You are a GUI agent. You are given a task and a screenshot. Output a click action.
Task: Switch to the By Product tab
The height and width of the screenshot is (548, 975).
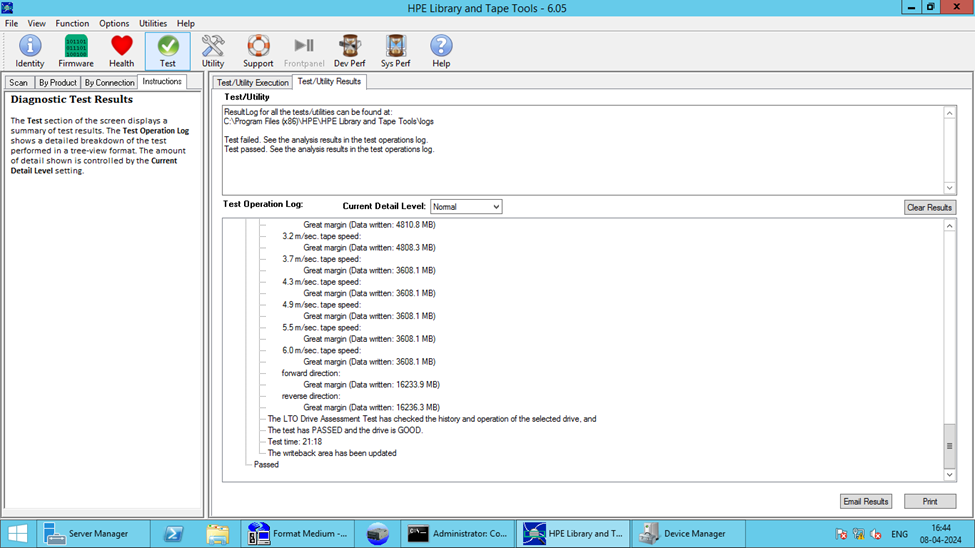pyautogui.click(x=58, y=82)
